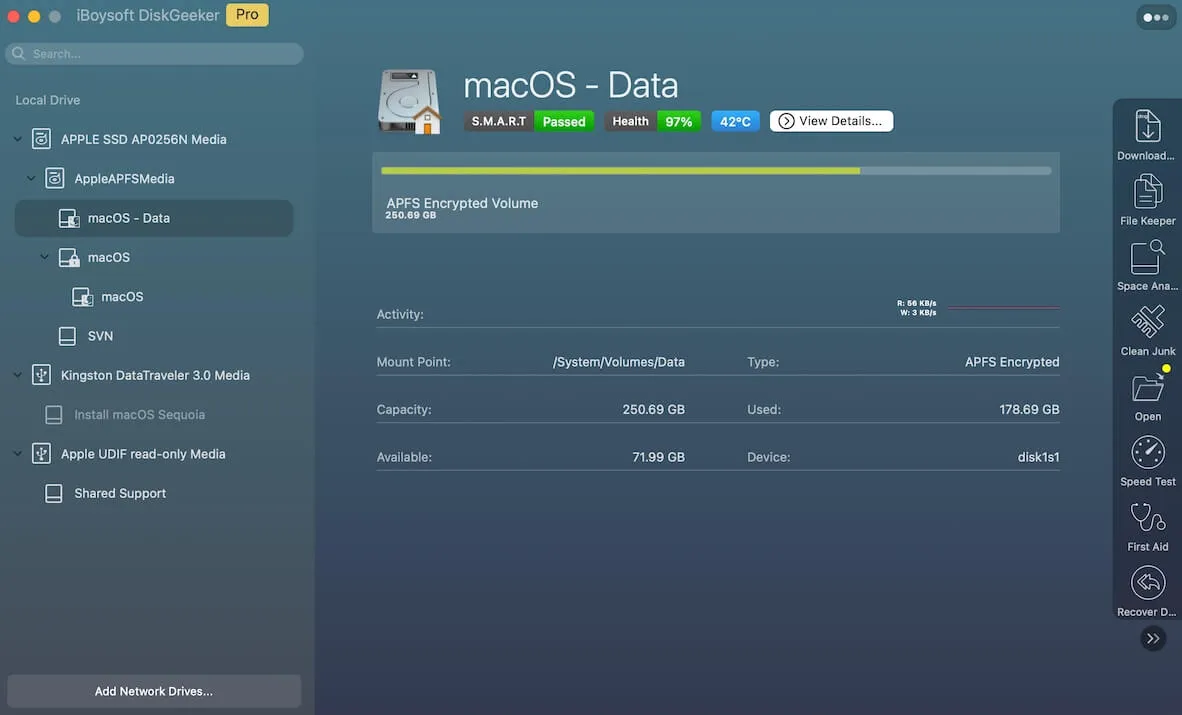Run the Clean Junk tool
The image size is (1182, 715).
[1147, 330]
